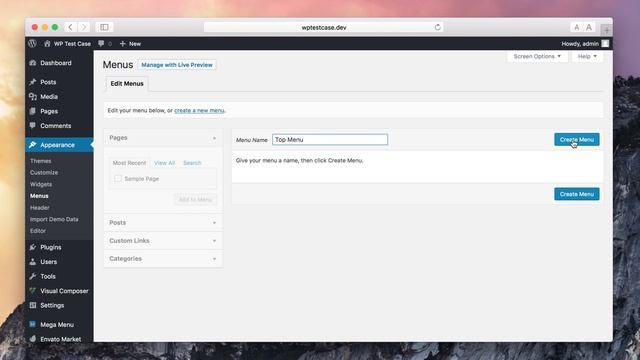The image size is (640, 360).
Task: Click Manage with Live Preview button
Action: (177, 65)
